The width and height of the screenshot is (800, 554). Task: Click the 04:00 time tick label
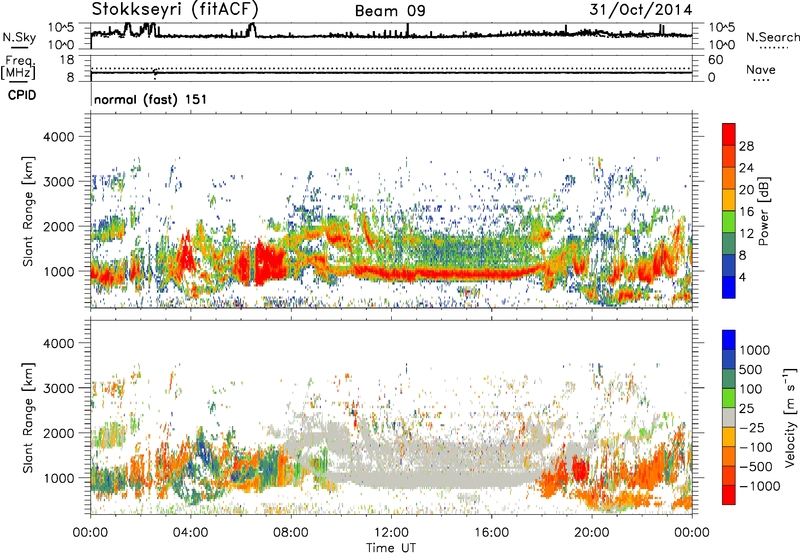coord(191,533)
